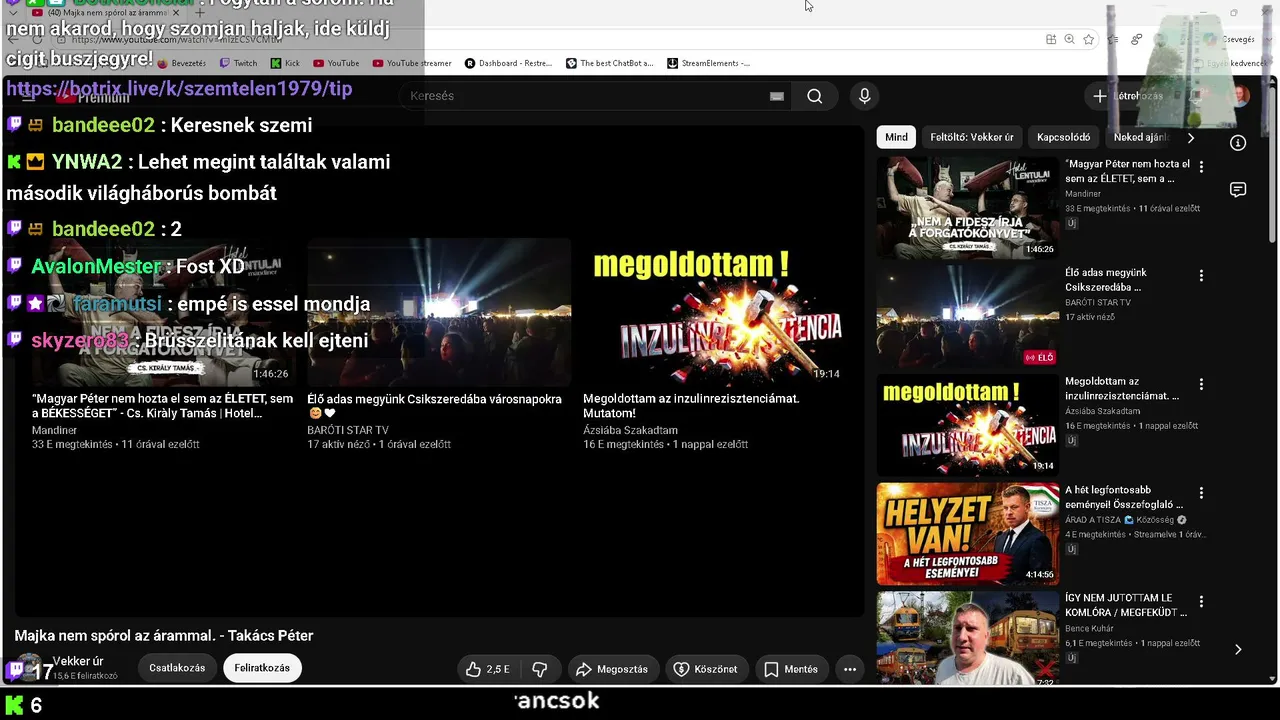The image size is (1280, 720).
Task: Open options for 'A hét legfontosabb eseményei' video
Action: coord(1201,493)
